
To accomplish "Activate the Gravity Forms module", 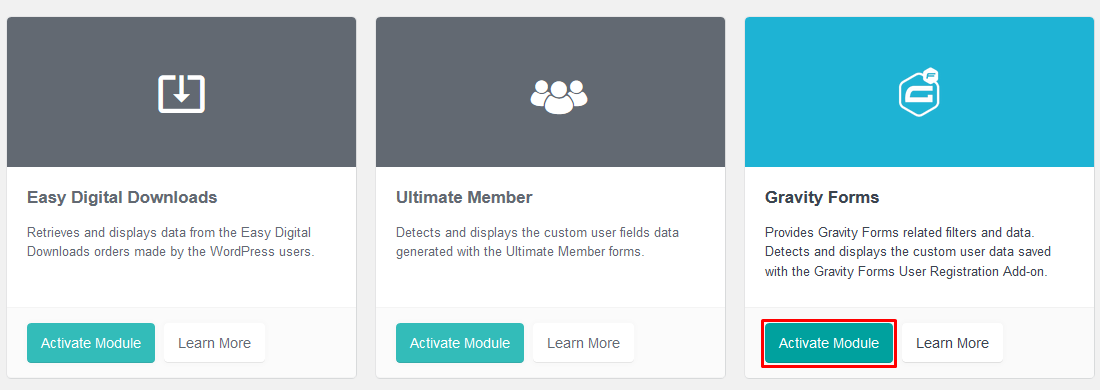I will (829, 343).
